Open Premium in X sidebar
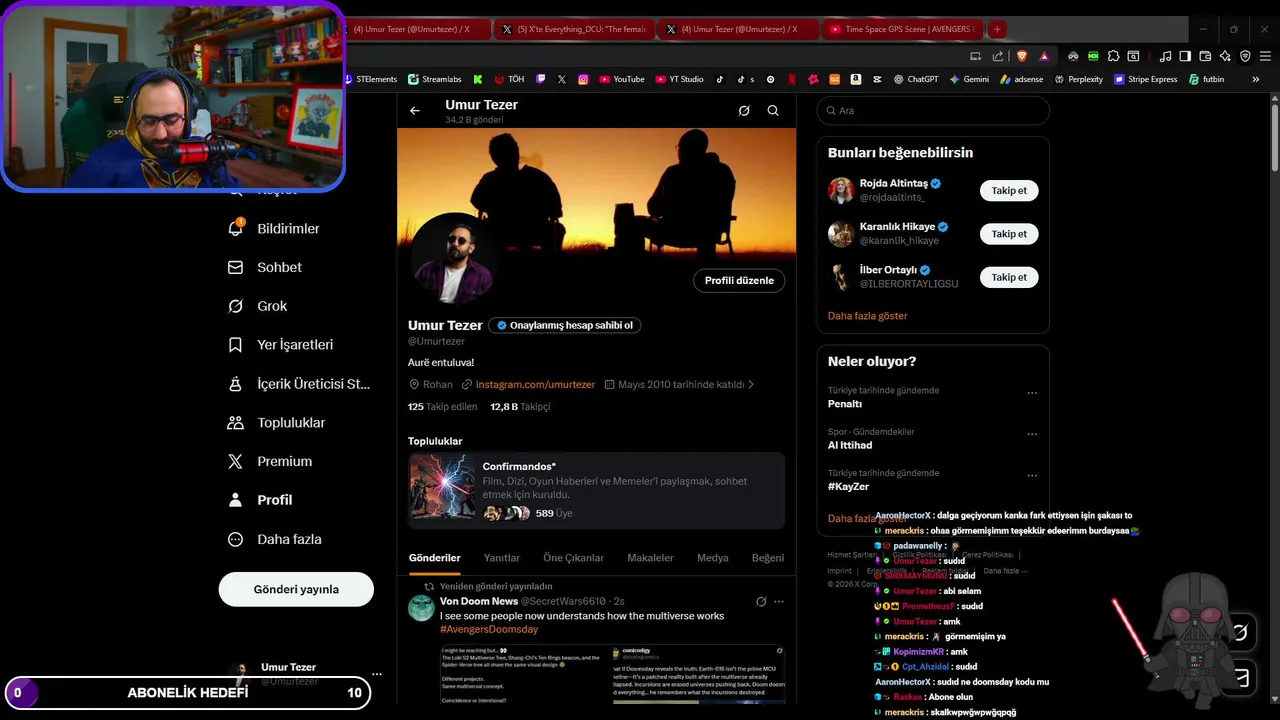 [x=270, y=461]
